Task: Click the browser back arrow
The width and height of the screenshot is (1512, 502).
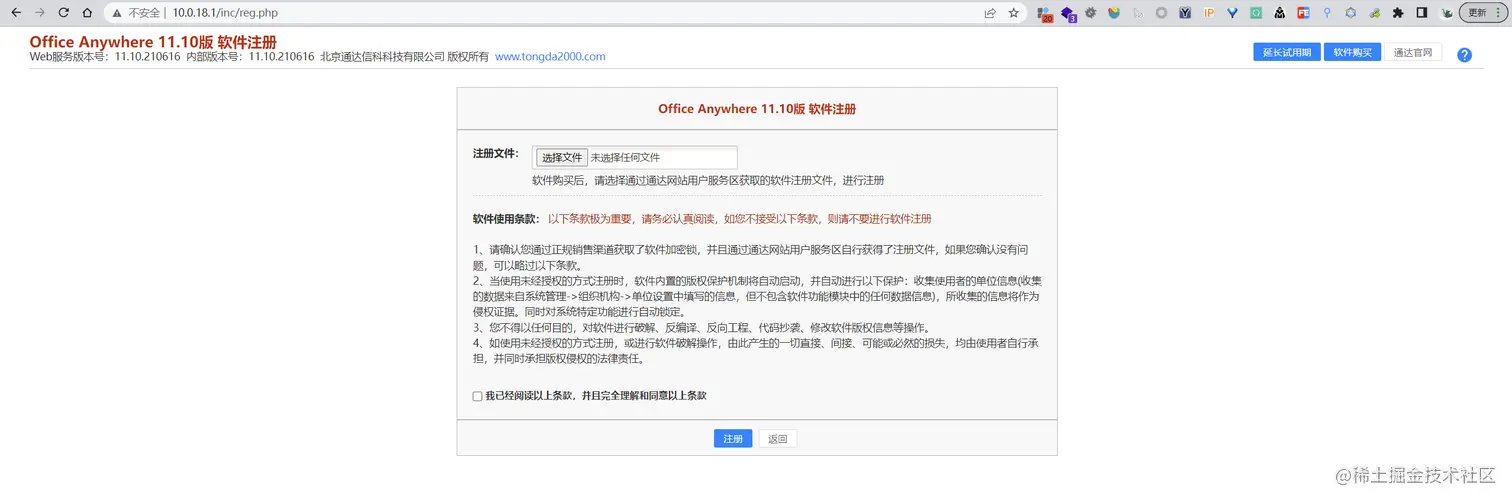Action: tap(15, 13)
